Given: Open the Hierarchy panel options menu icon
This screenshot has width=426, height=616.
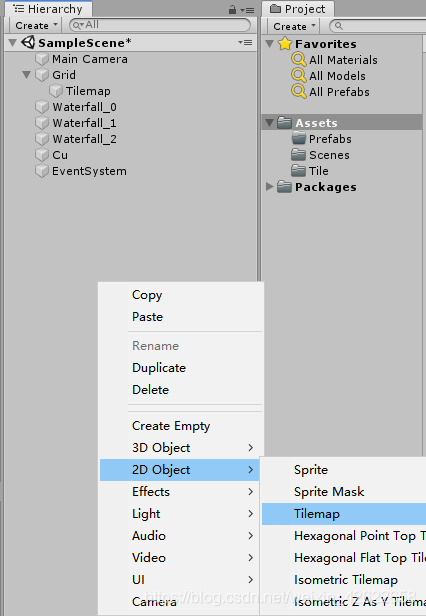Looking at the screenshot, I should pos(248,10).
